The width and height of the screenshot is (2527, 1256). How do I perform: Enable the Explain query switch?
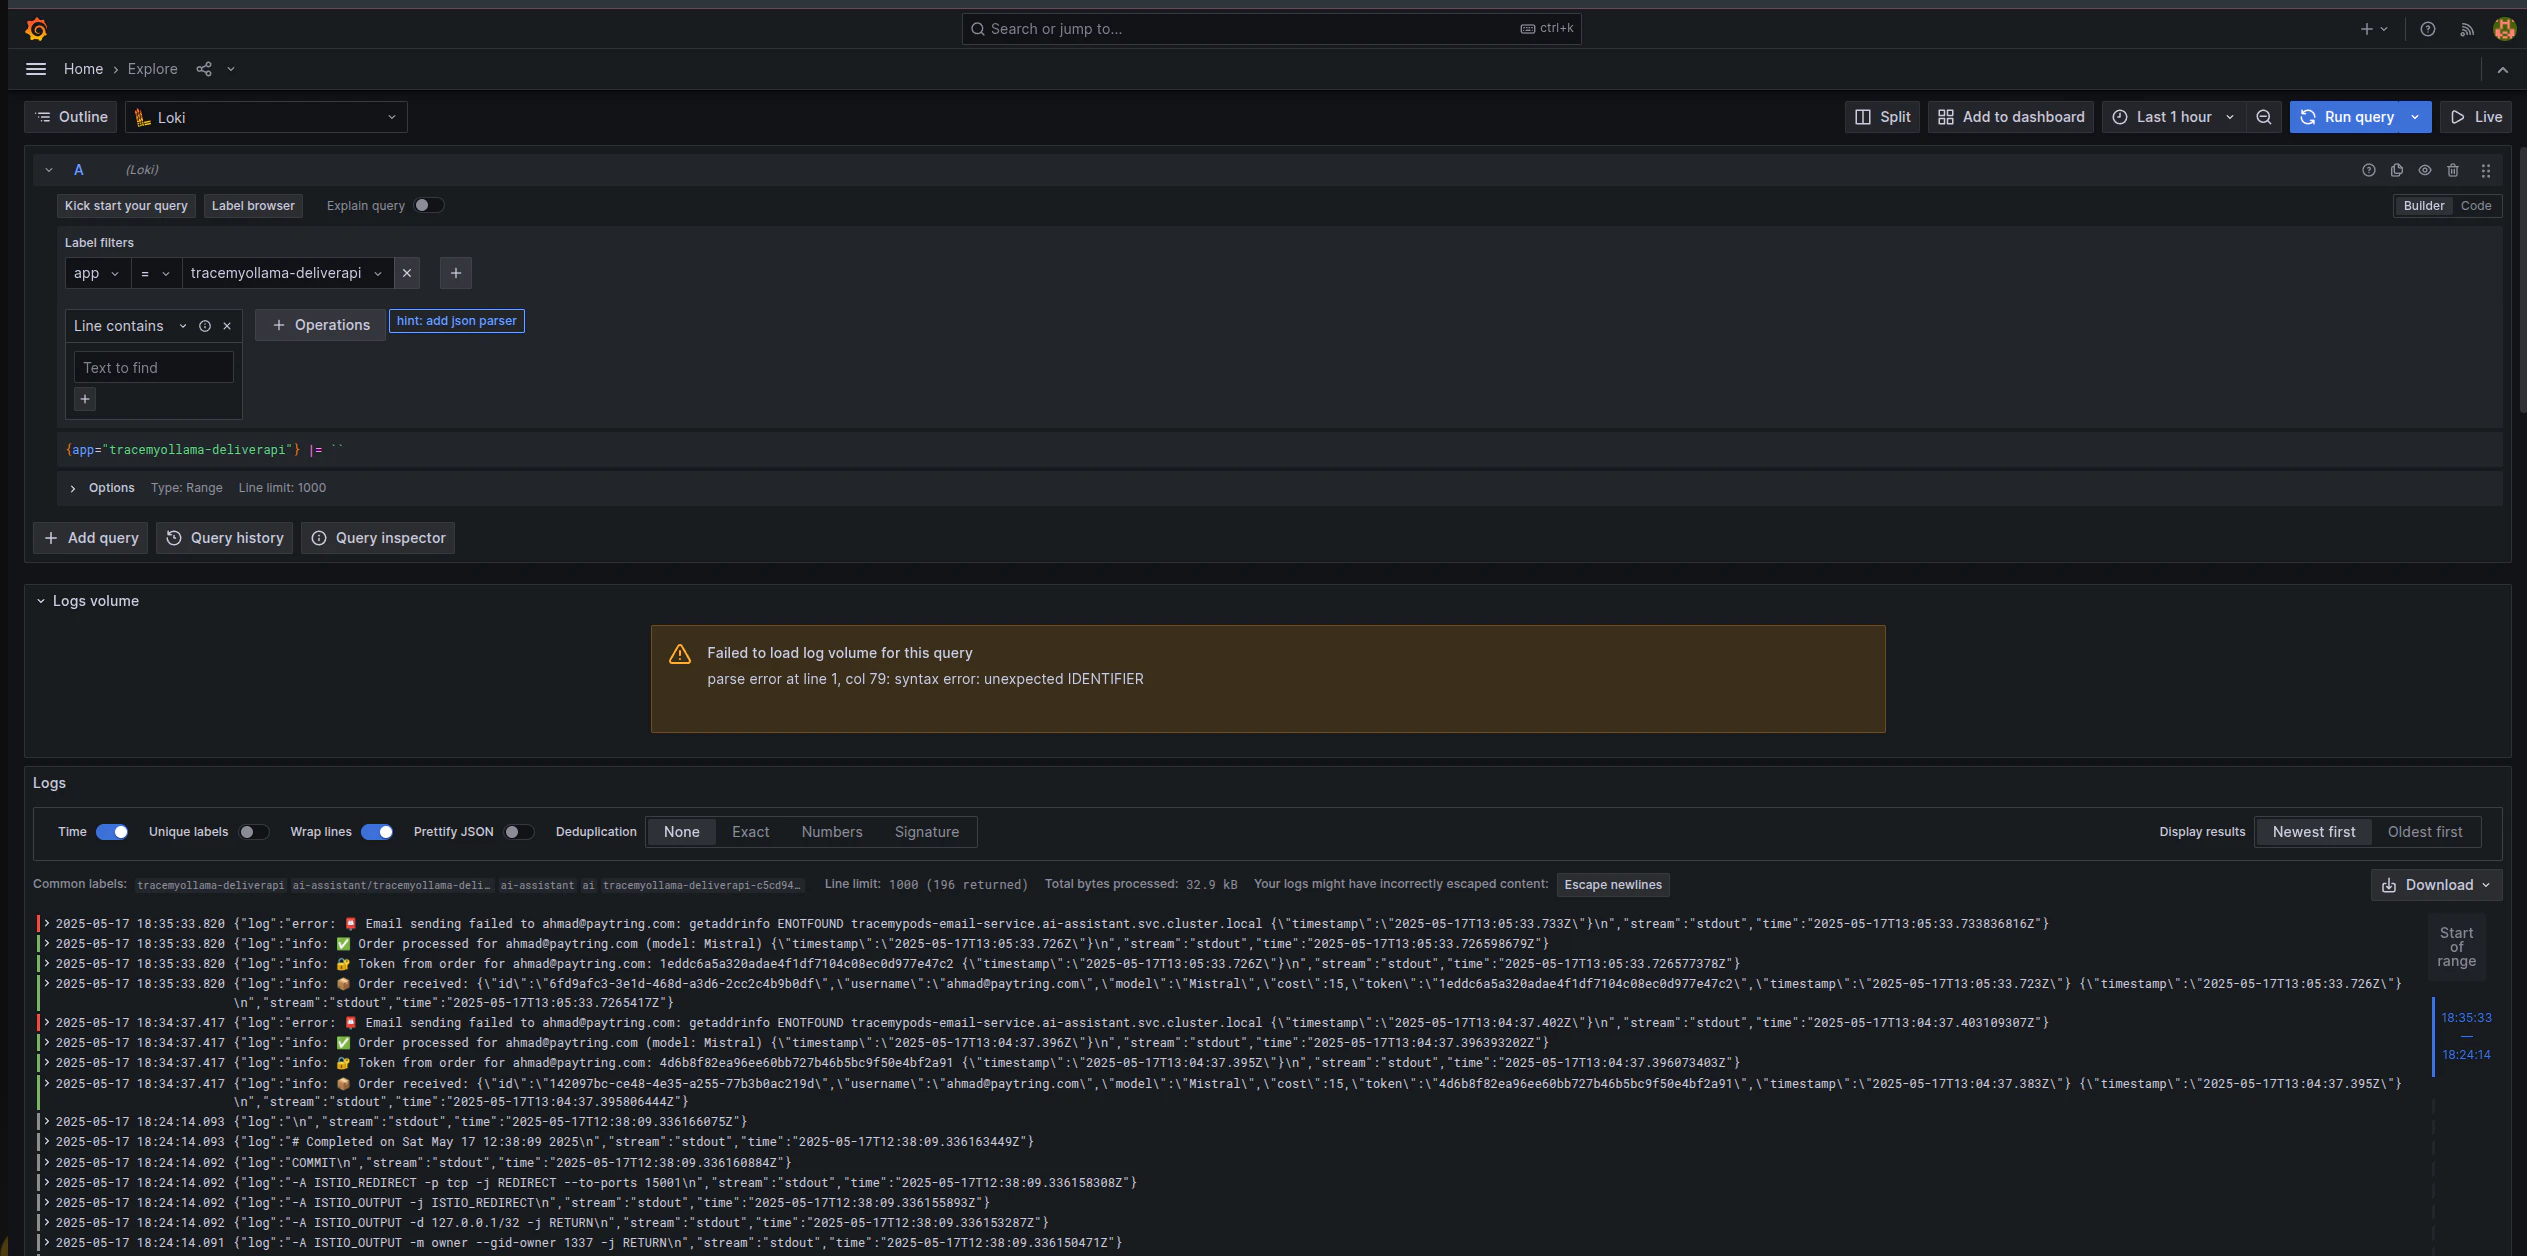point(428,205)
